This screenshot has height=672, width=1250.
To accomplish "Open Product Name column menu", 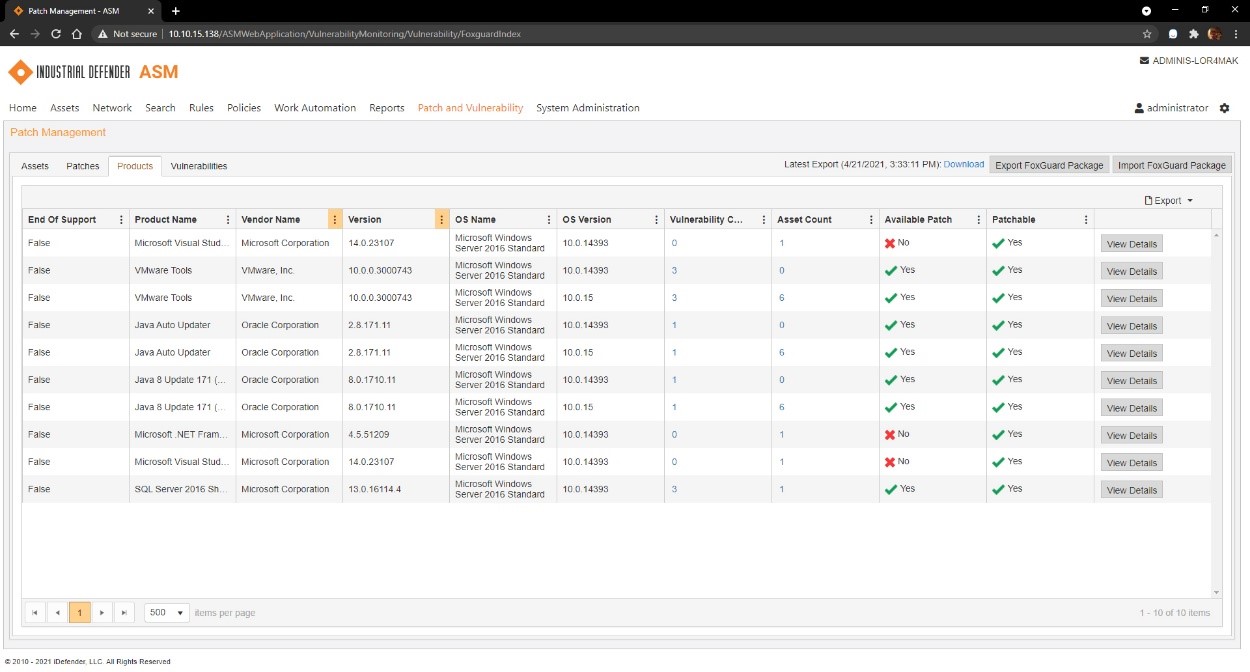I will pos(228,220).
